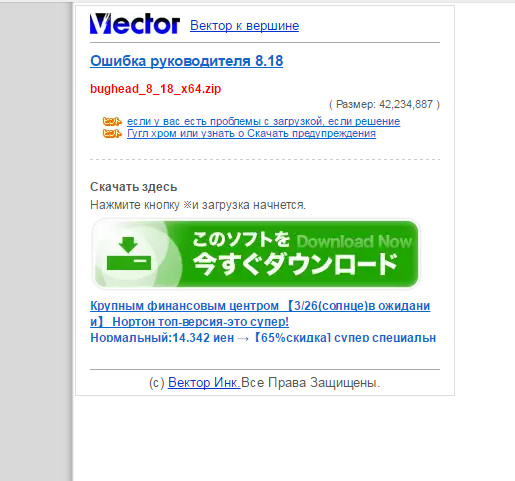Click the 'Скачать здесь' heading
515x481 pixels.
pos(133,187)
